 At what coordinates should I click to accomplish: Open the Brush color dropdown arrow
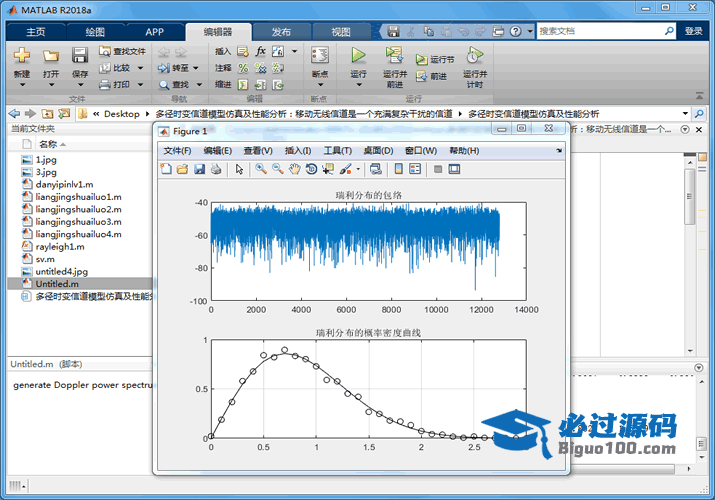pyautogui.click(x=358, y=170)
